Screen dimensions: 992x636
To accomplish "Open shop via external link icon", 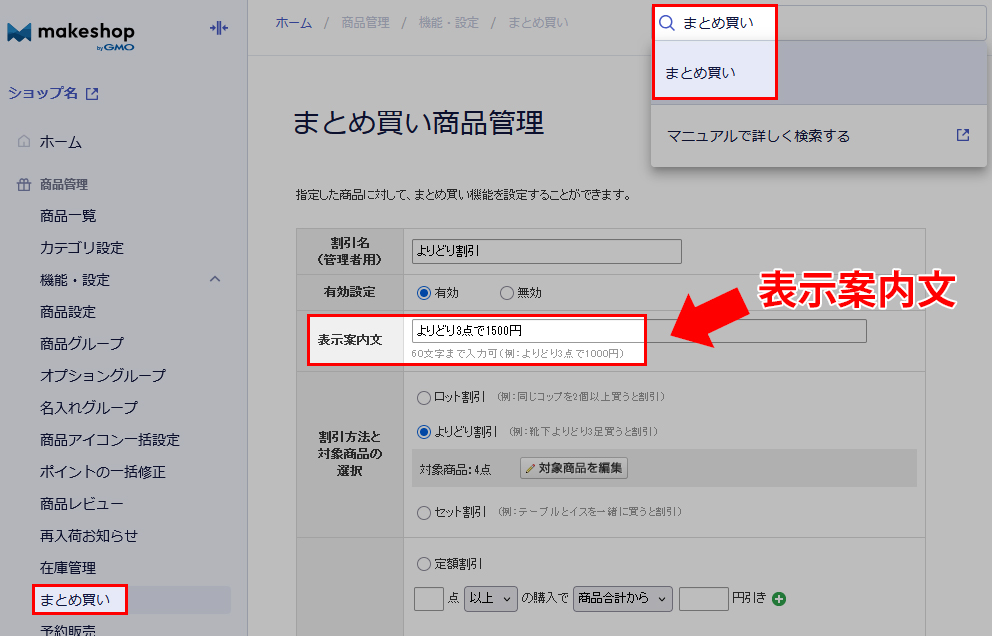I will 92,94.
